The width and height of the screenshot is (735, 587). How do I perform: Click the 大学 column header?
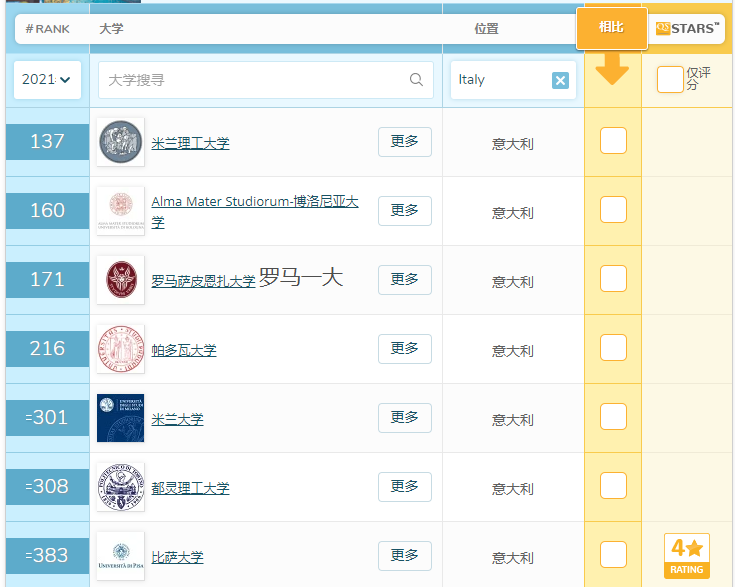click(x=112, y=29)
